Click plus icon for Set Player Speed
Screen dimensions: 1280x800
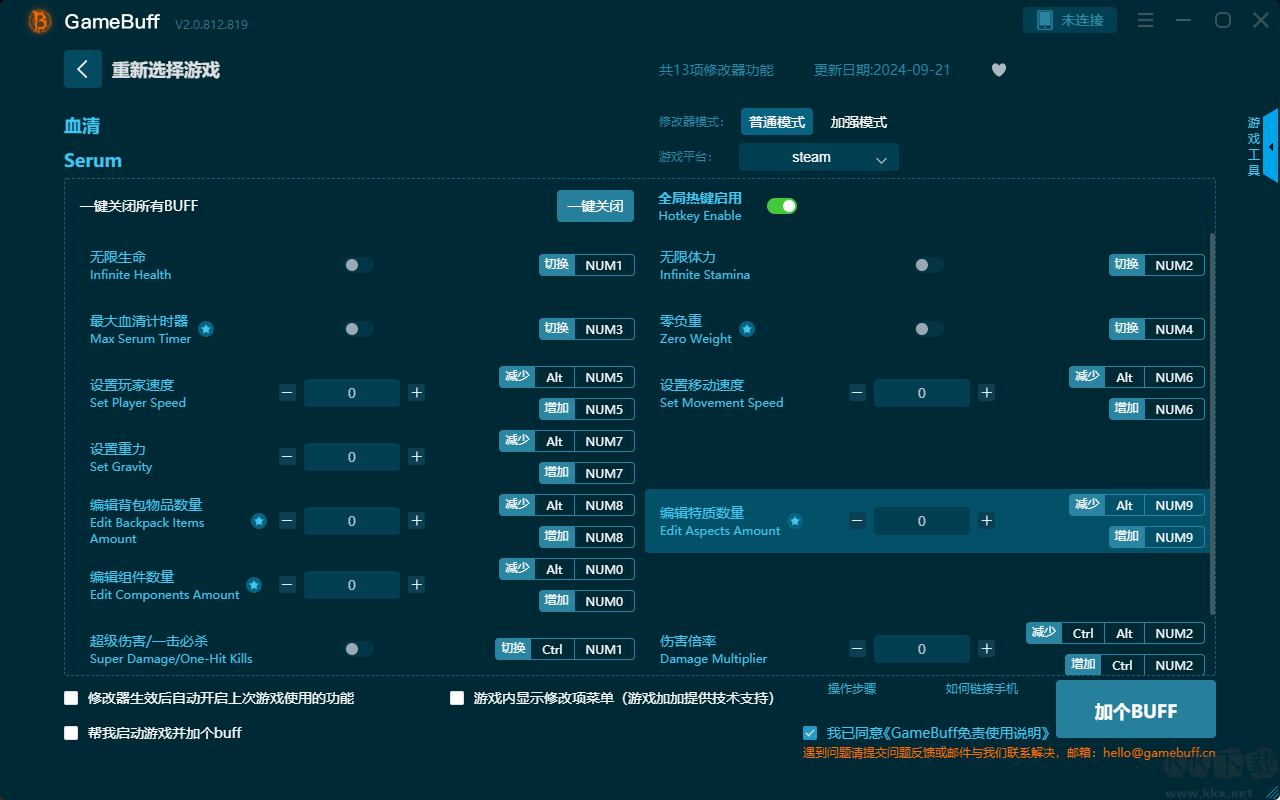click(x=417, y=393)
